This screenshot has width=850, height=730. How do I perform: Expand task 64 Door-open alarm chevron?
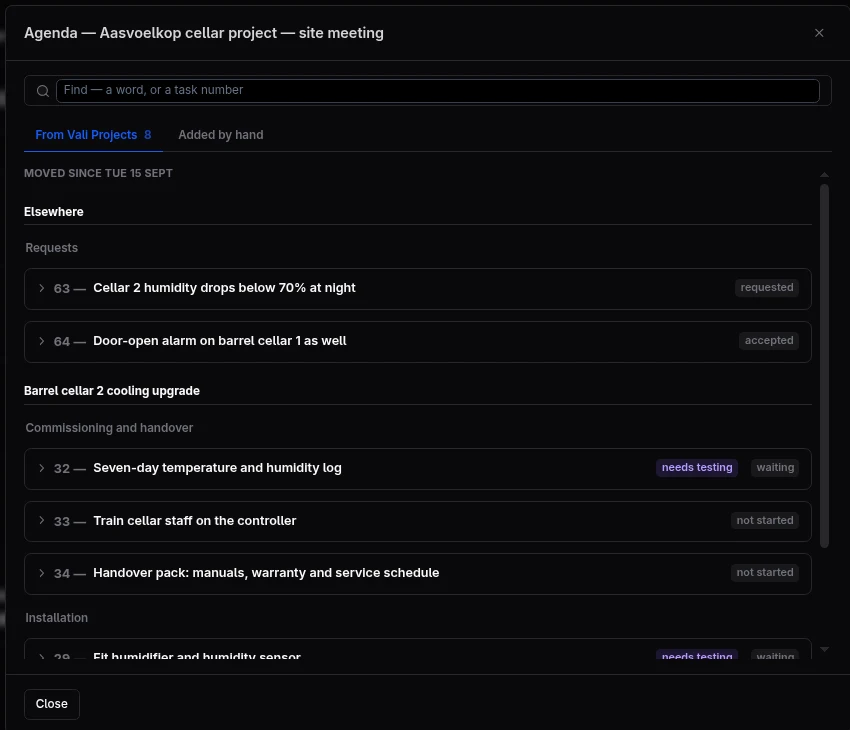pyautogui.click(x=41, y=341)
